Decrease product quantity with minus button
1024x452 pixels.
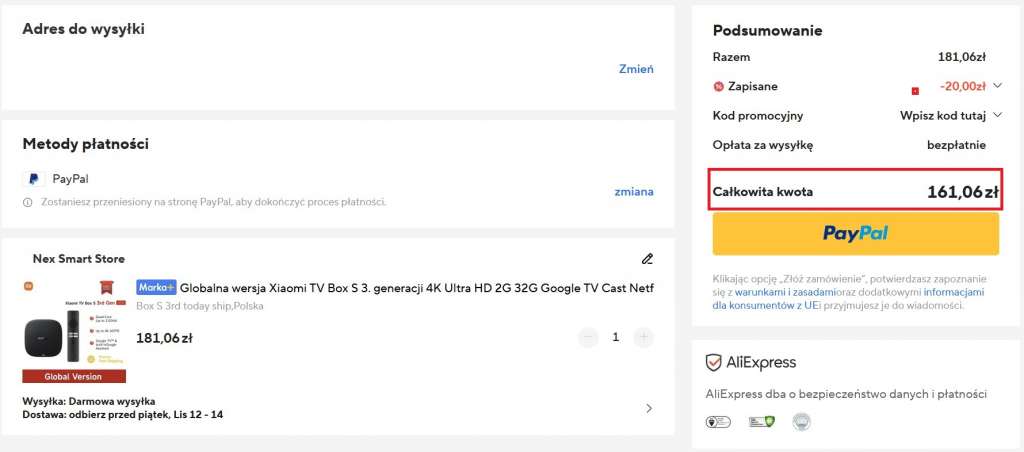(x=588, y=337)
